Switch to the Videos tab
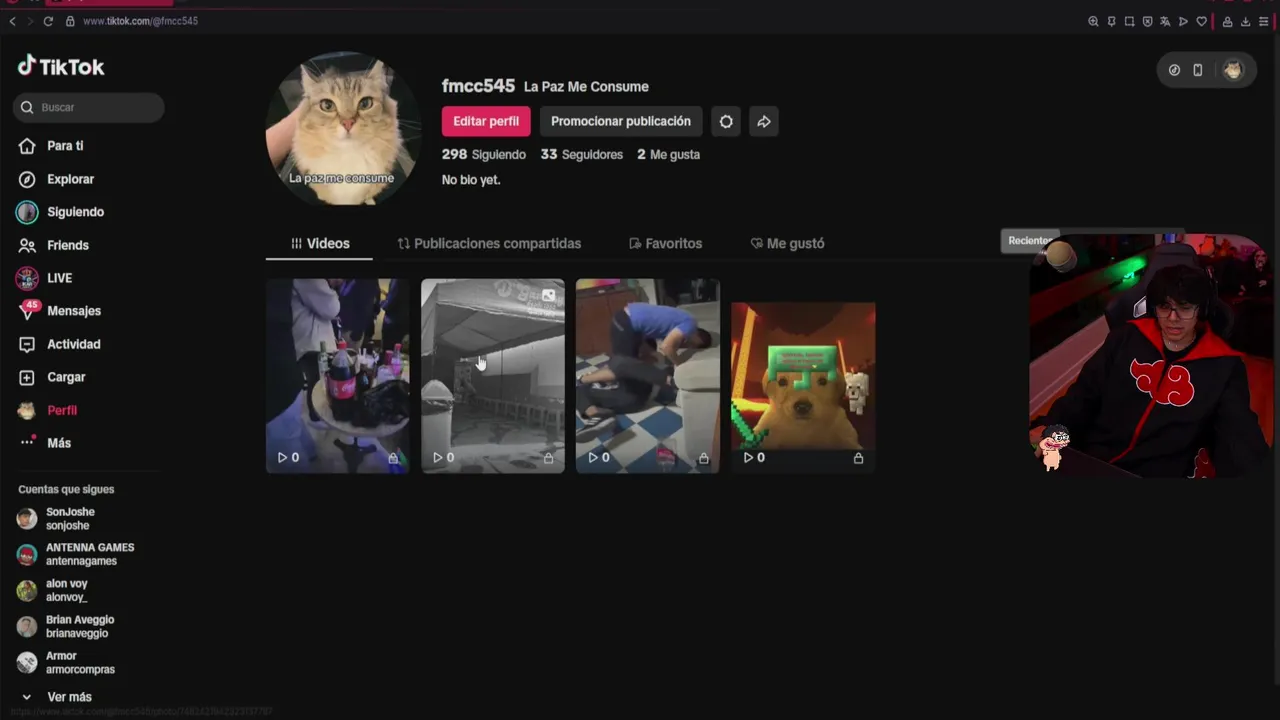Image resolution: width=1280 pixels, height=720 pixels. (x=320, y=243)
